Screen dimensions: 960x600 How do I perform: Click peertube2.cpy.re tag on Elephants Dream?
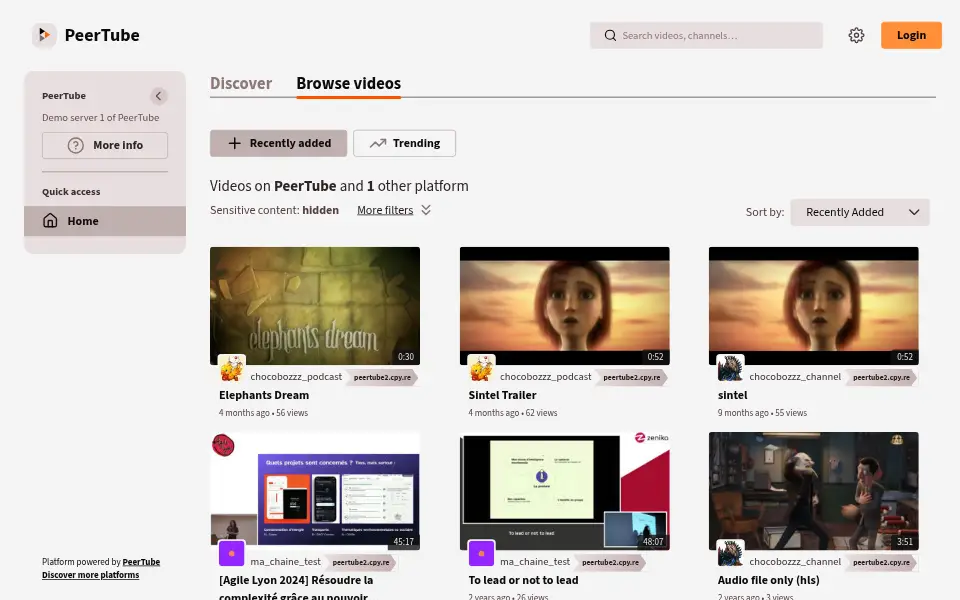click(382, 378)
